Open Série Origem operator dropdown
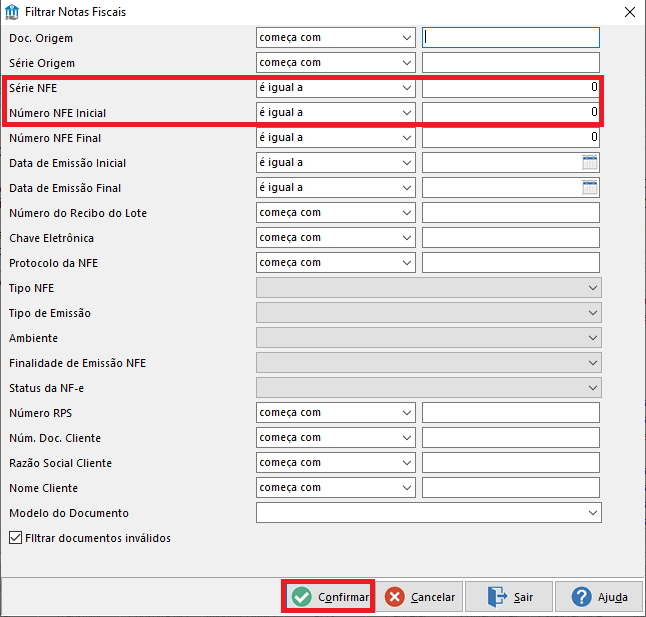The image size is (646, 617). click(335, 63)
